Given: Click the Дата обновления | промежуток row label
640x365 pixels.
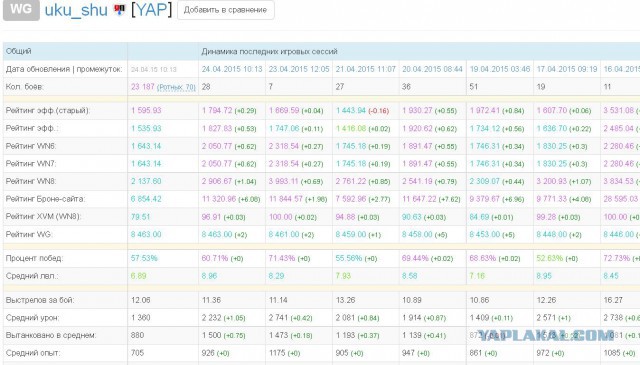Looking at the screenshot, I should (64, 69).
